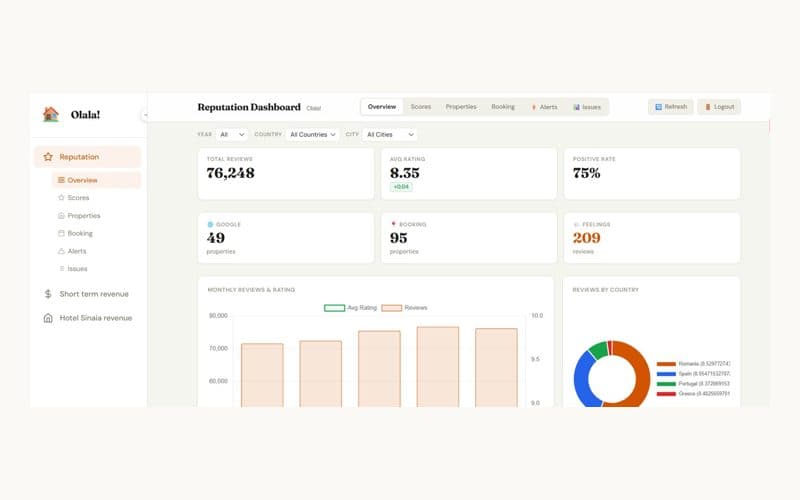The image size is (800, 500).
Task: Click the Positive Rate 75% value
Action: 587,173
